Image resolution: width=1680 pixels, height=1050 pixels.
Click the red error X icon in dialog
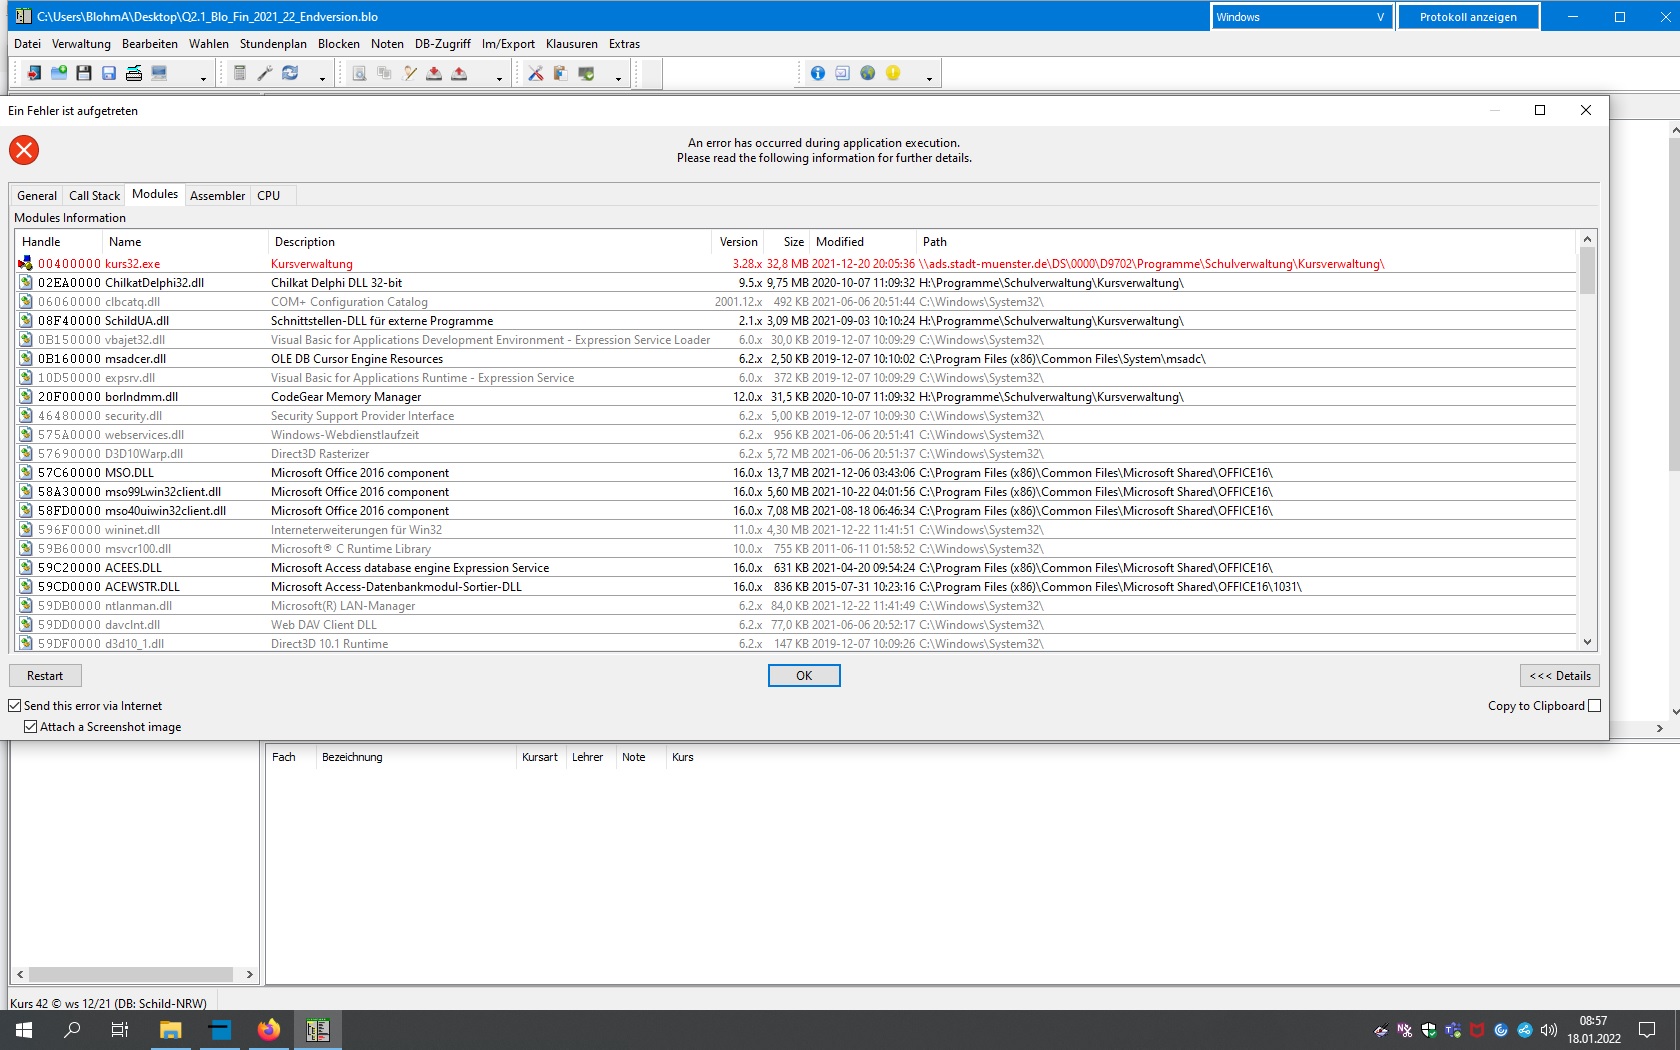[x=24, y=150]
